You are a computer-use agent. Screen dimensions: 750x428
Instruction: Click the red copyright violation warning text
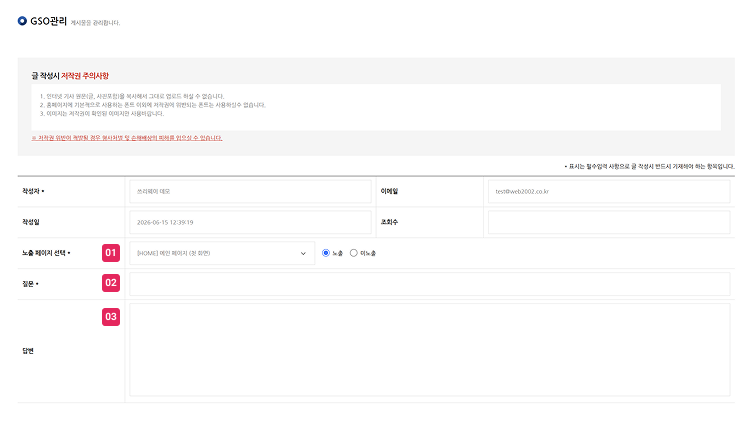(x=127, y=138)
